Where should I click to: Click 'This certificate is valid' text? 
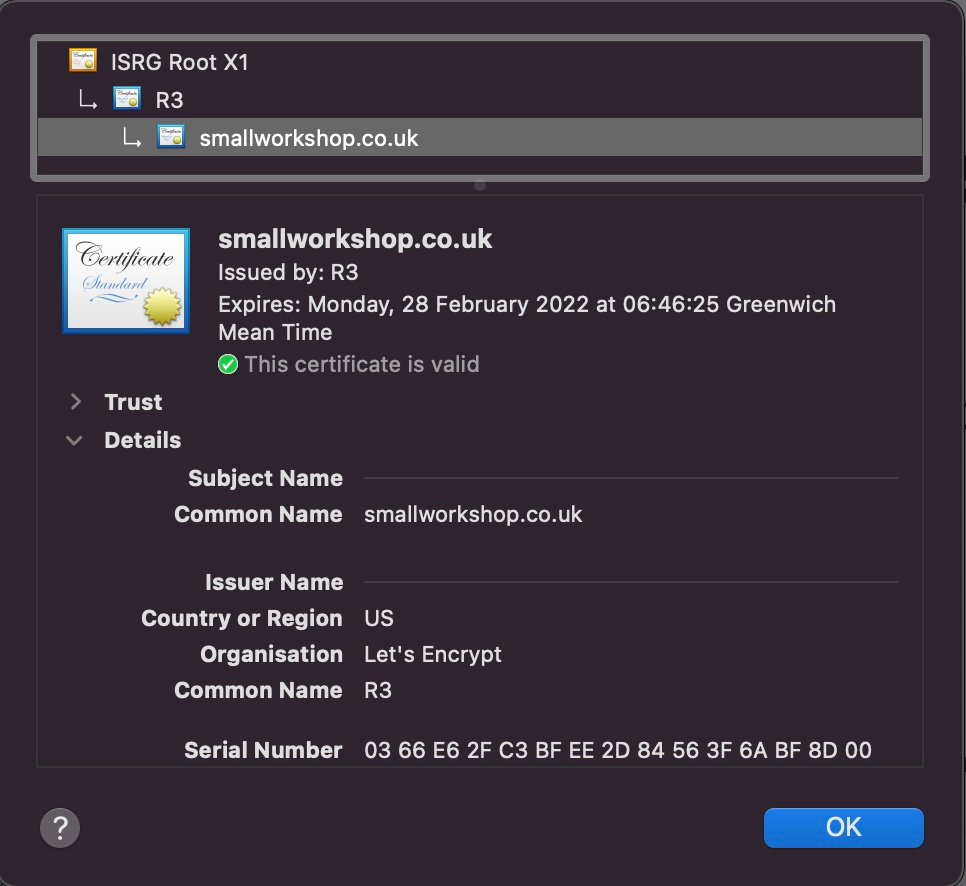pyautogui.click(x=362, y=364)
